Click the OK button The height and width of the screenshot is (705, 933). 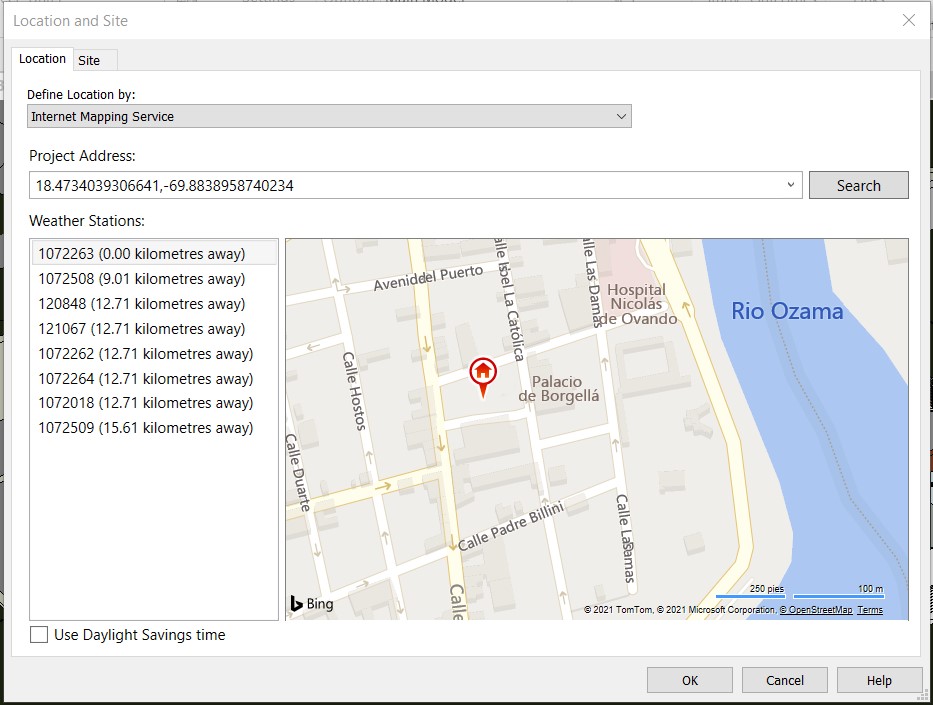point(689,679)
